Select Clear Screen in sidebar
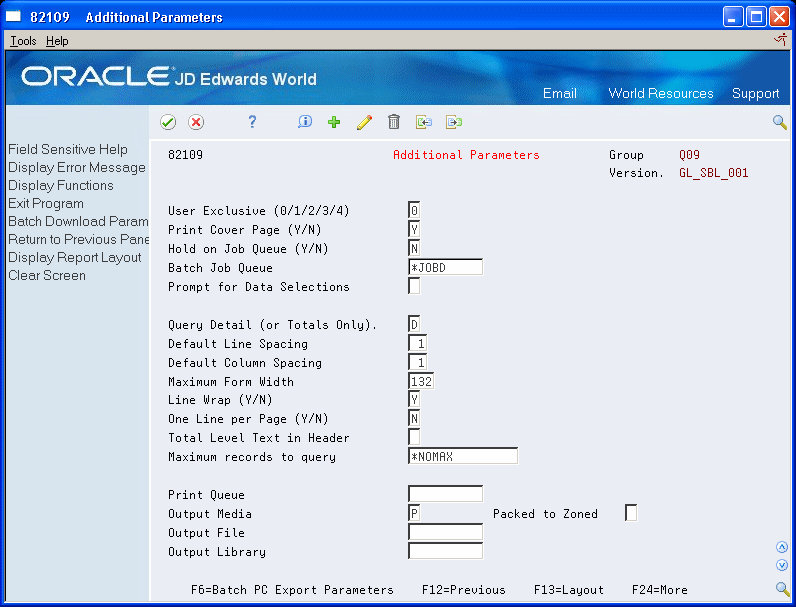This screenshot has width=796, height=607. 47,276
